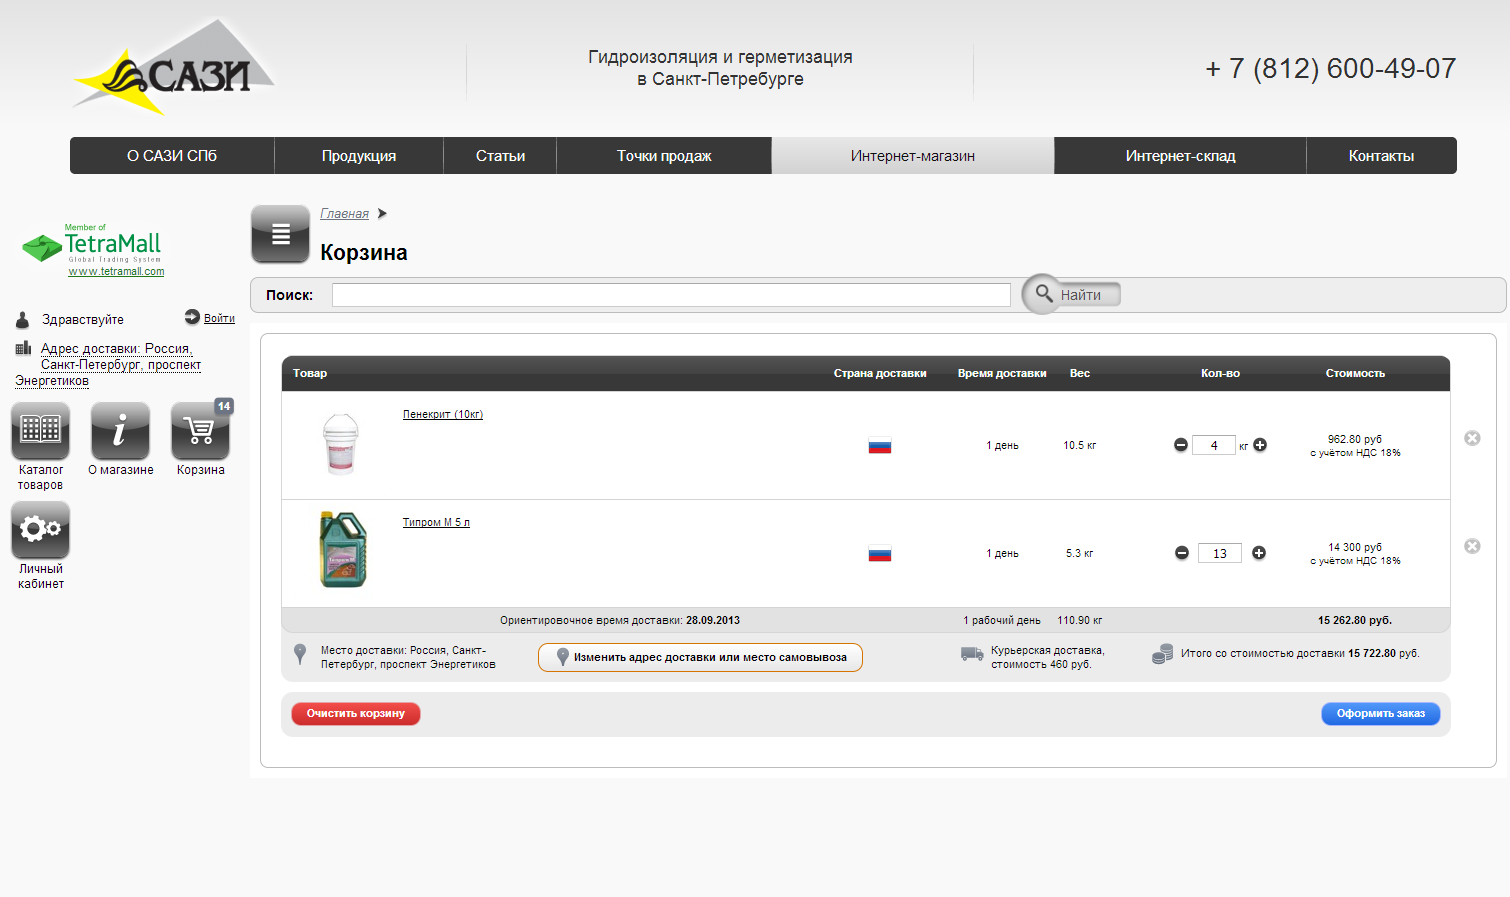Remove Типром М 5 л from cart
This screenshot has height=897, width=1510.
[x=1472, y=546]
